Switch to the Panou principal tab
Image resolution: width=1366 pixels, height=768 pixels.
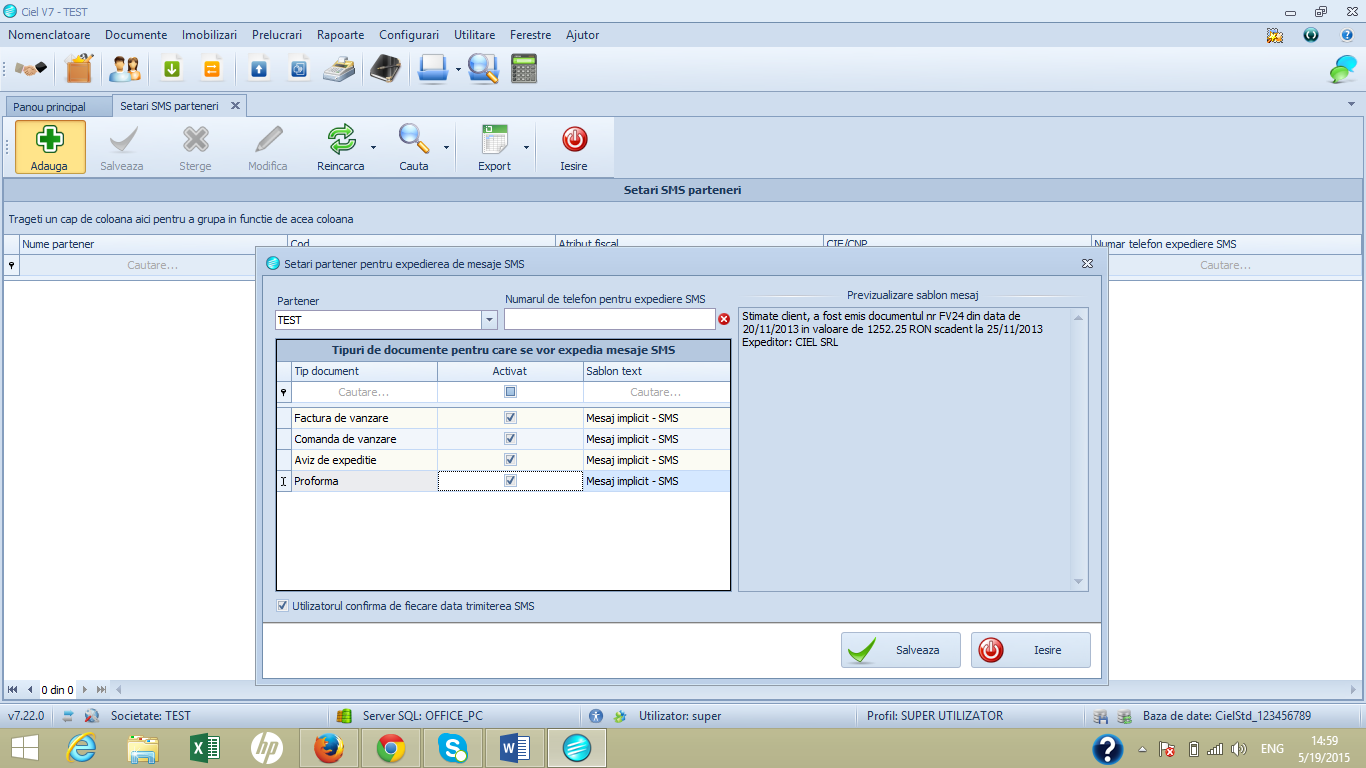[50, 106]
